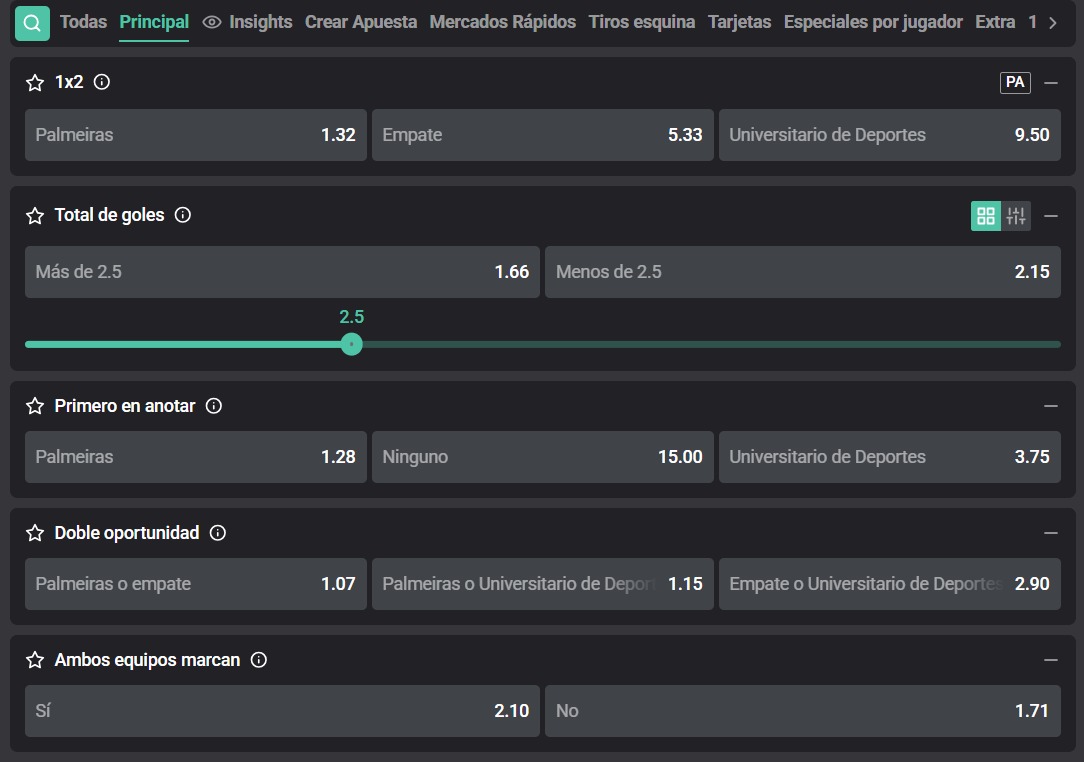Collapse the Ambos equipos marcan section
1084x762 pixels.
(x=1051, y=660)
